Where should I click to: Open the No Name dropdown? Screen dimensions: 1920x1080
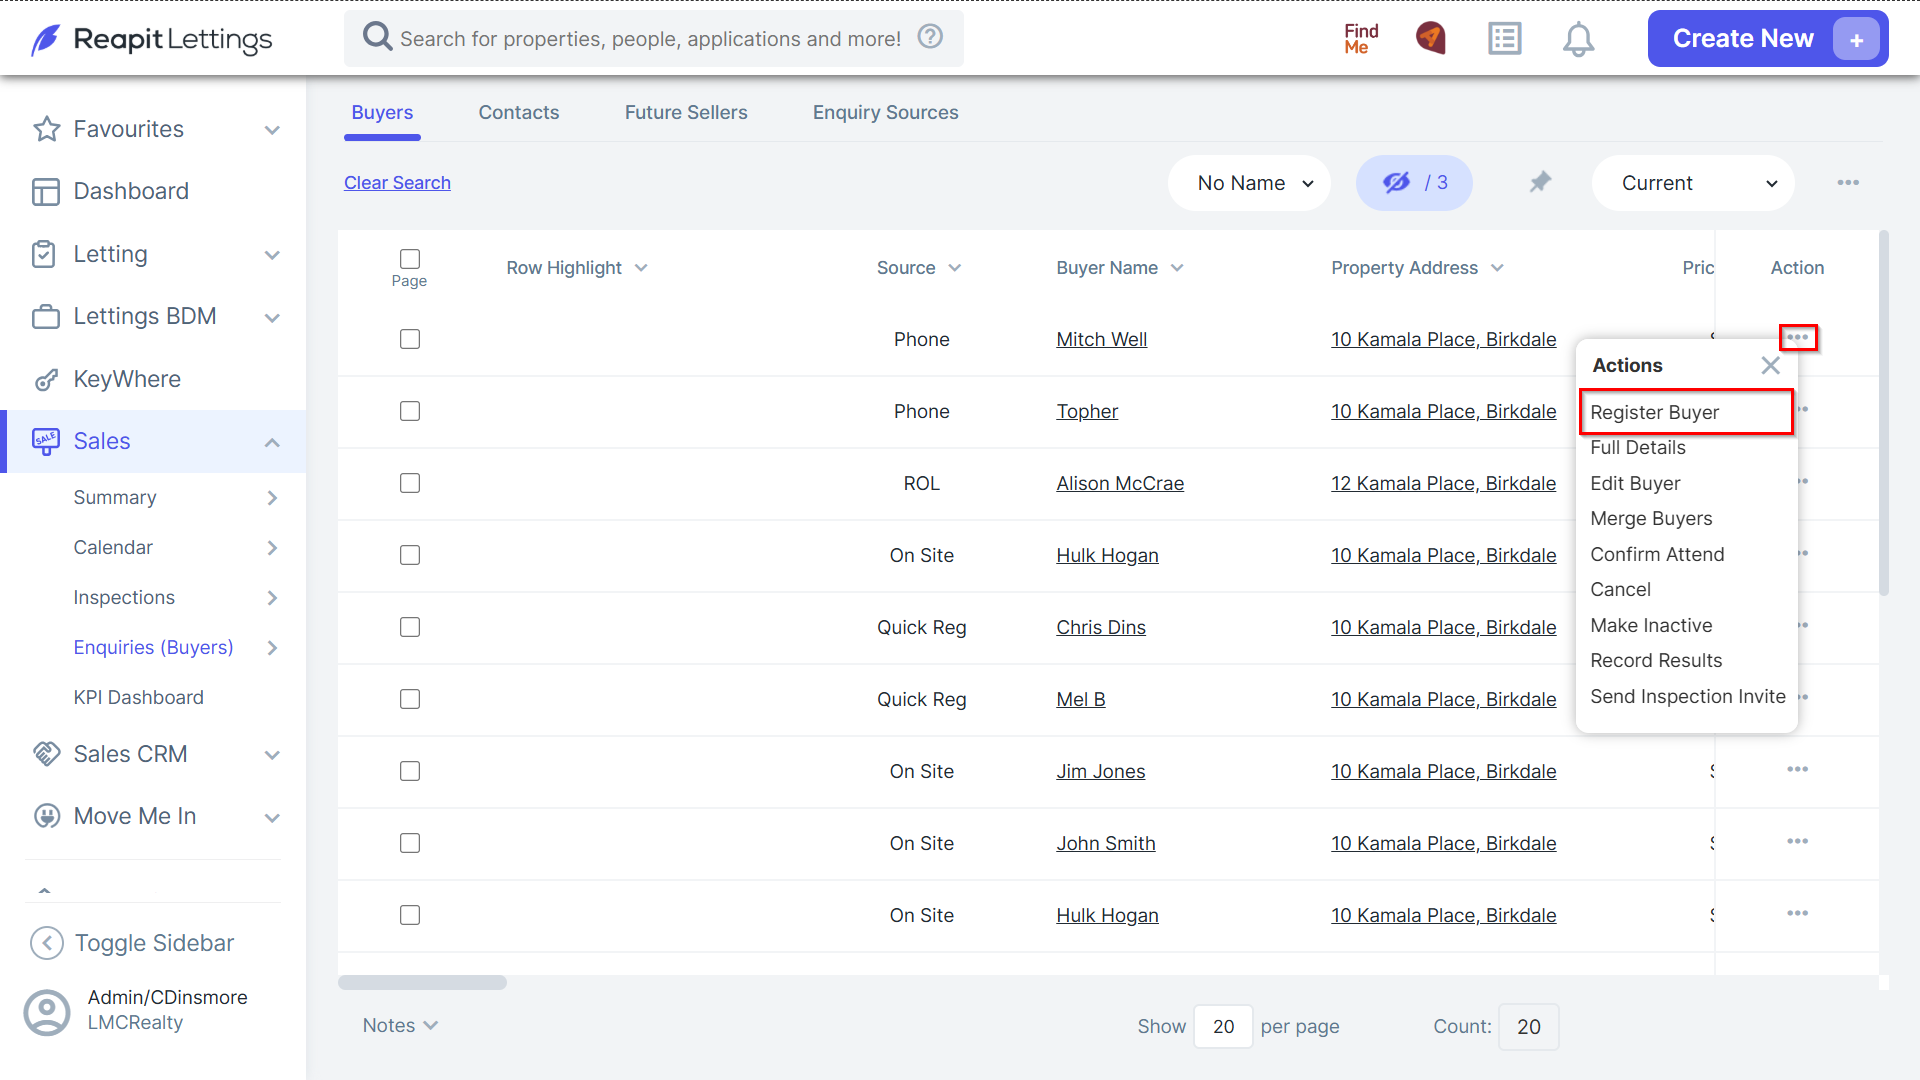click(x=1250, y=182)
